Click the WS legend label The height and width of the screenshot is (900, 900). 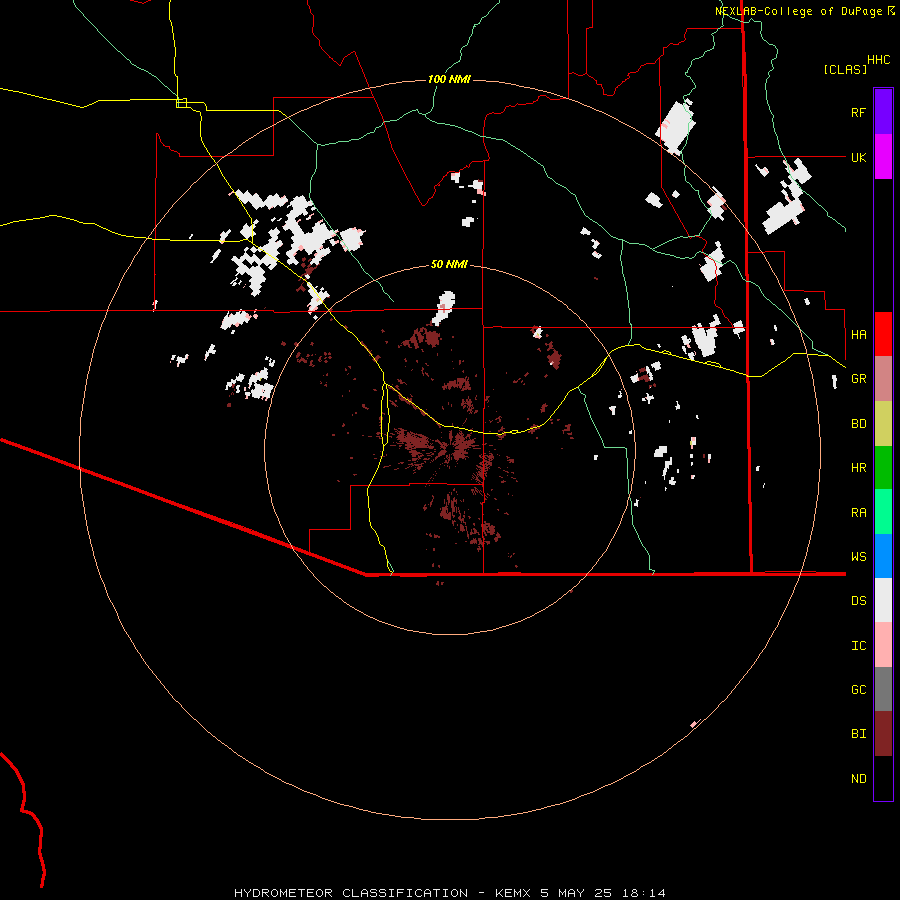(859, 557)
